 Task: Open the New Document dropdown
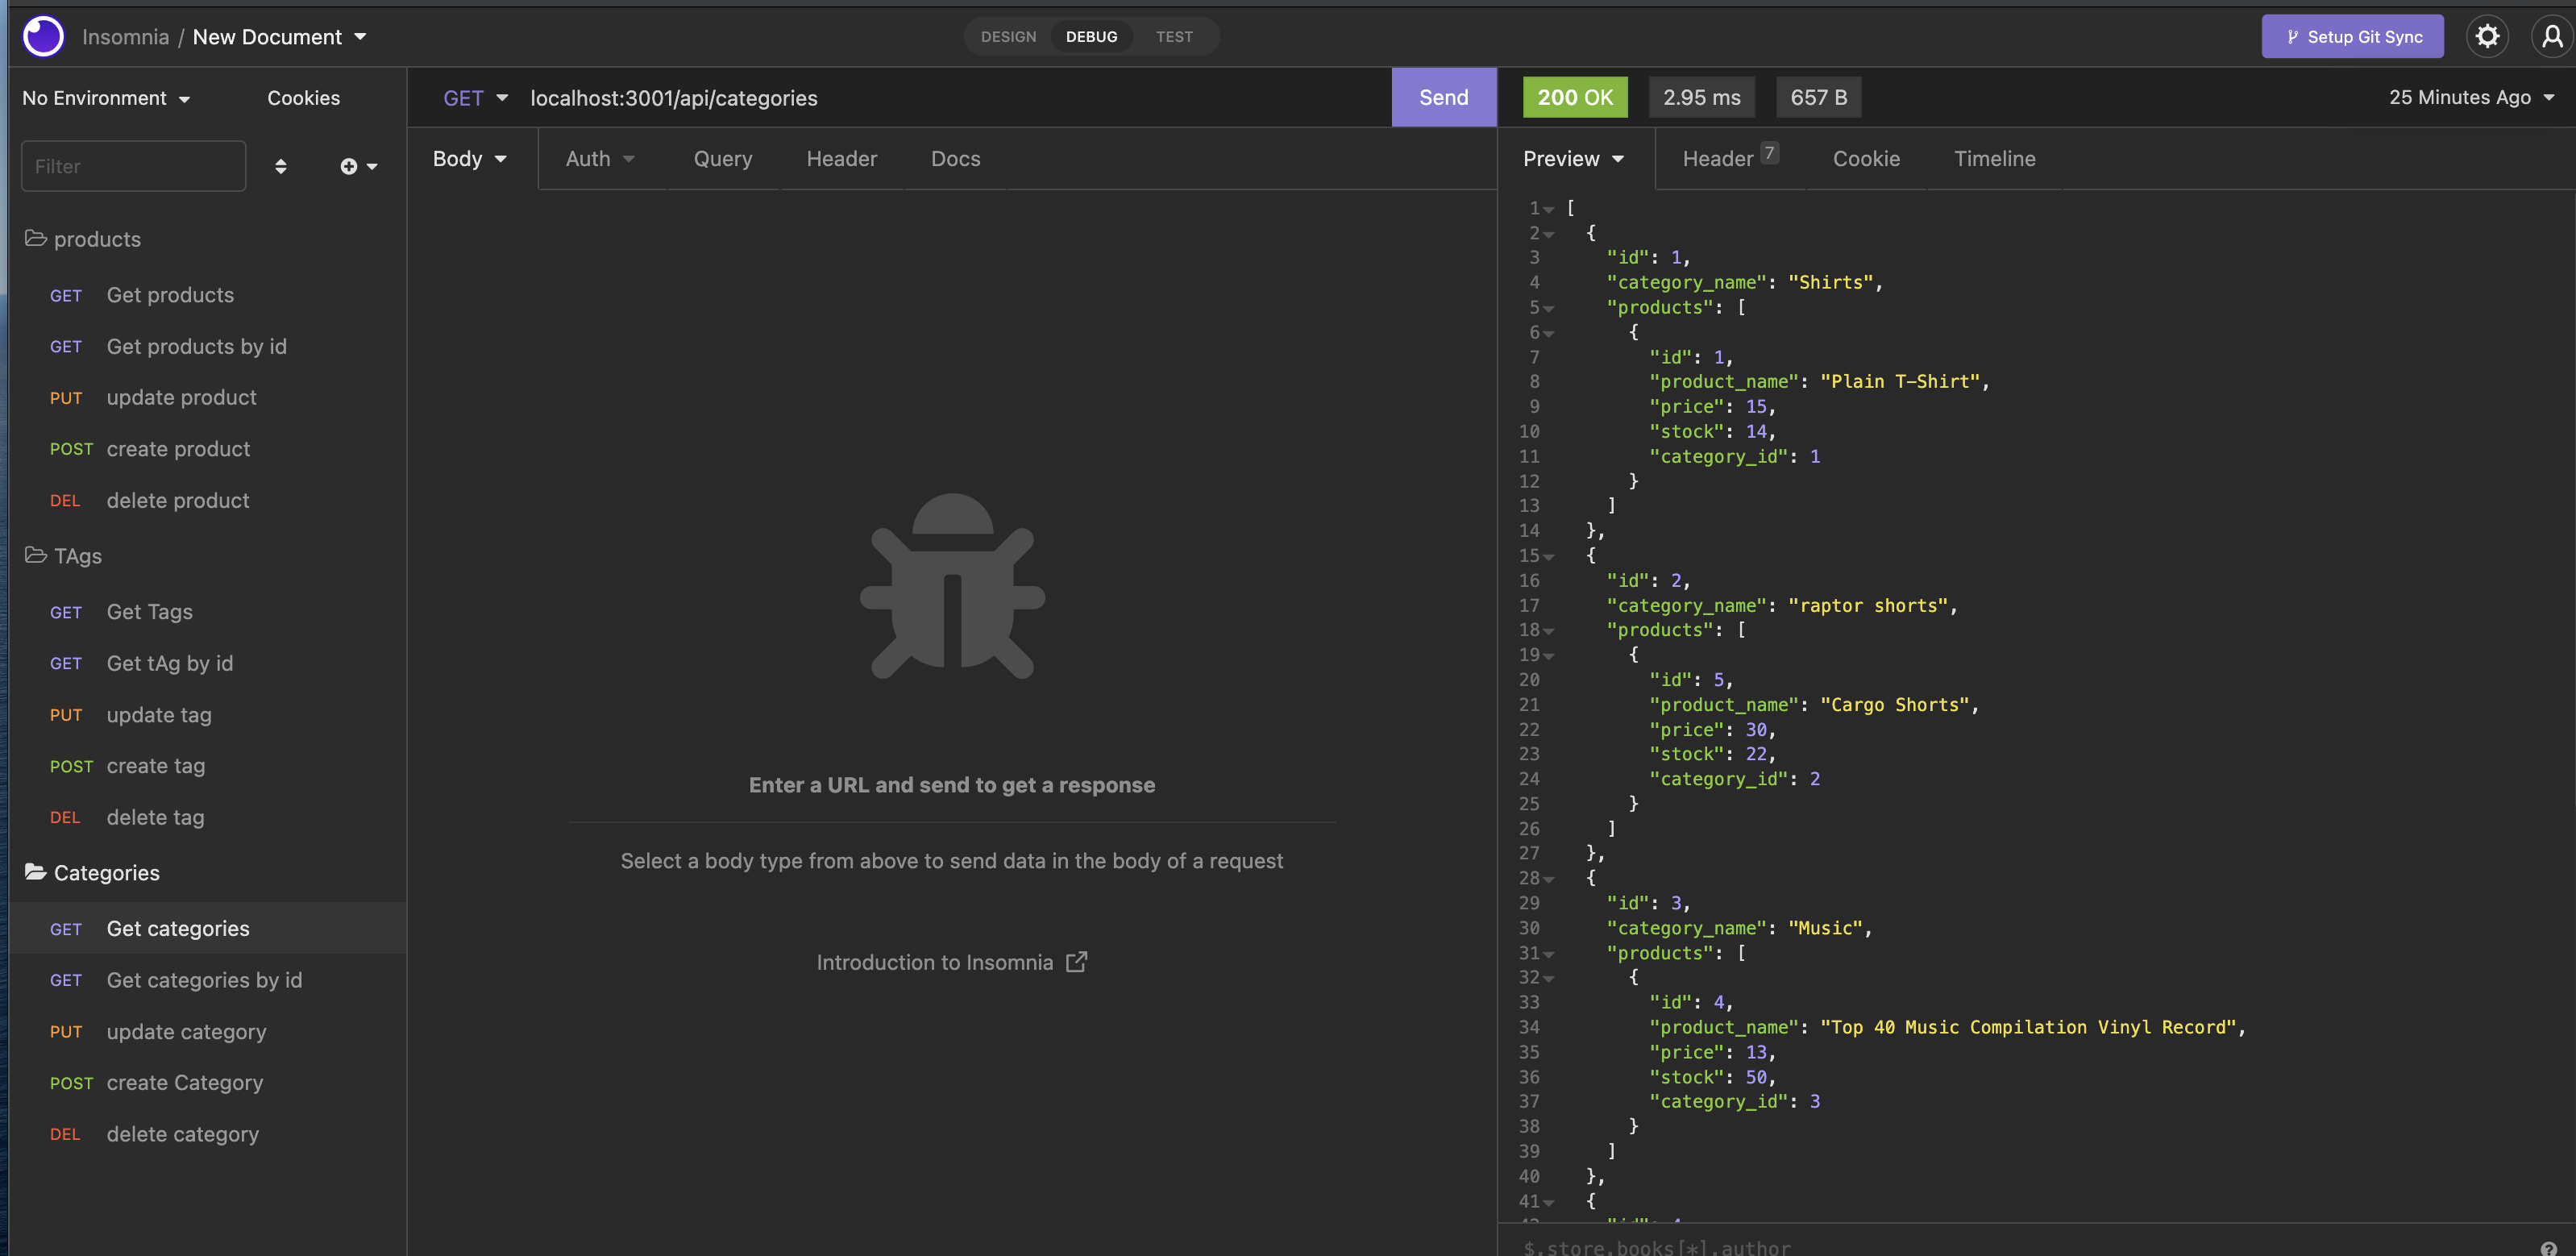coord(279,37)
